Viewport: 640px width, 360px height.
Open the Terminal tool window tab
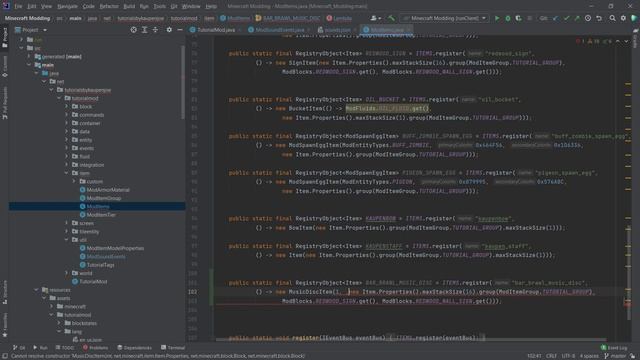point(173,348)
